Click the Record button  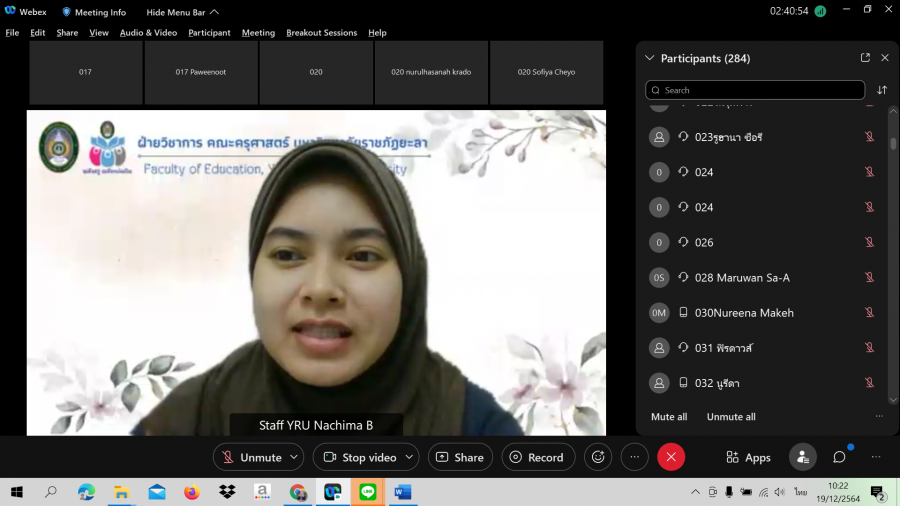pyautogui.click(x=537, y=457)
